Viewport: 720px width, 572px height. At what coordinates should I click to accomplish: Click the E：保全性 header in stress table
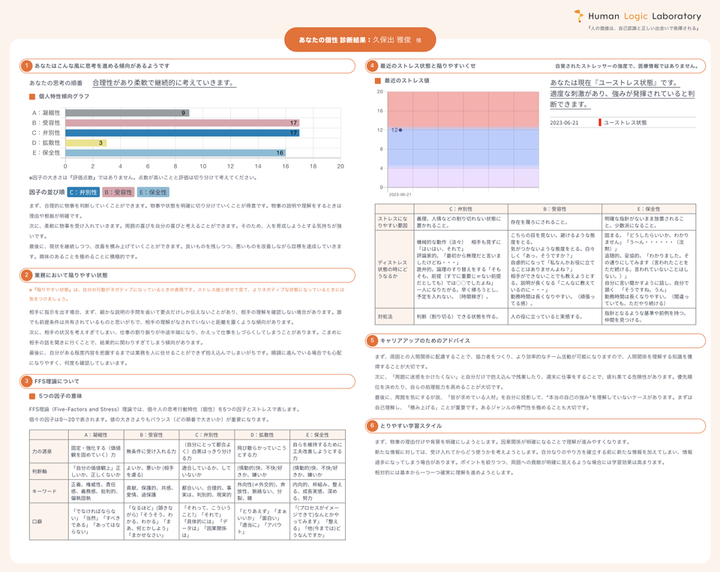649,209
